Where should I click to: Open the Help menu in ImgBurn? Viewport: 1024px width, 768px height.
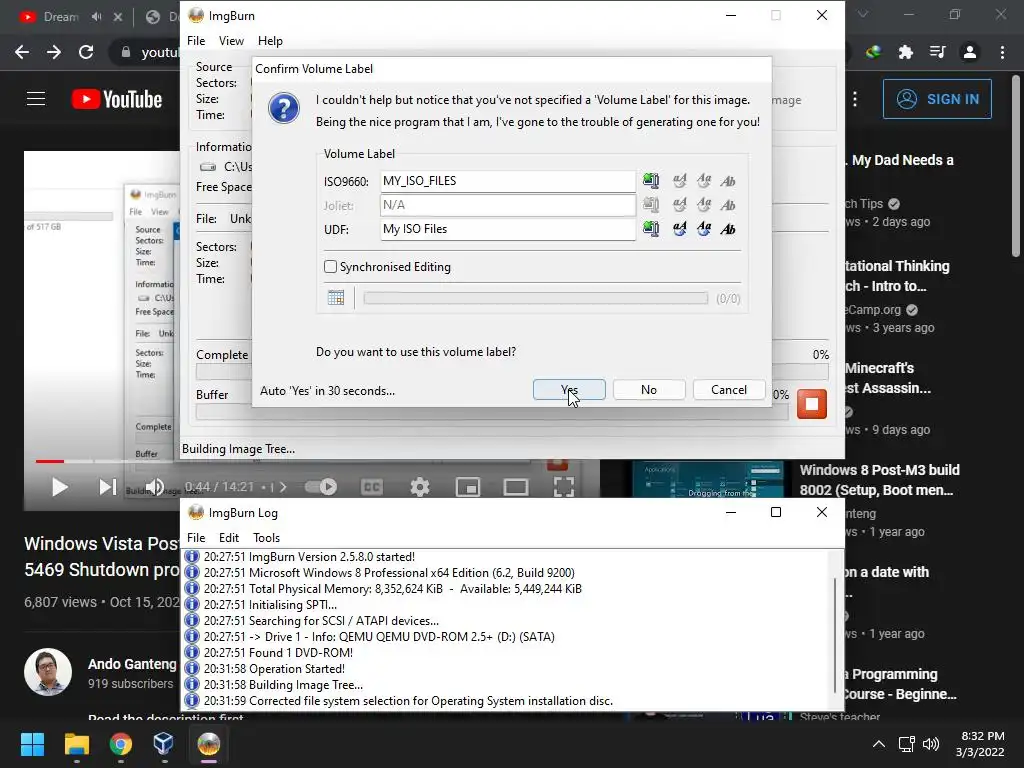[x=270, y=40]
